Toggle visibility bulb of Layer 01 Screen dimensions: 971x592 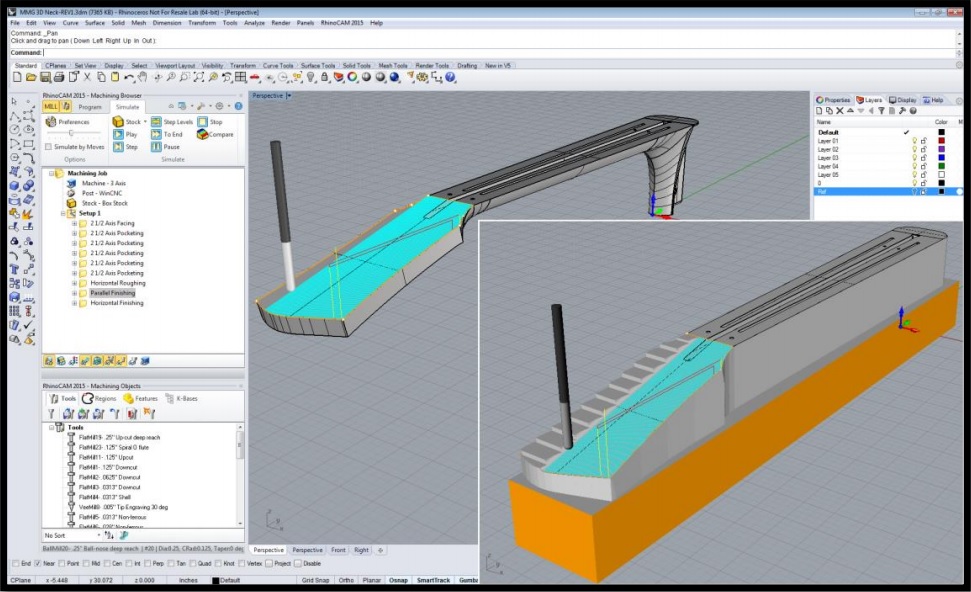coord(914,141)
